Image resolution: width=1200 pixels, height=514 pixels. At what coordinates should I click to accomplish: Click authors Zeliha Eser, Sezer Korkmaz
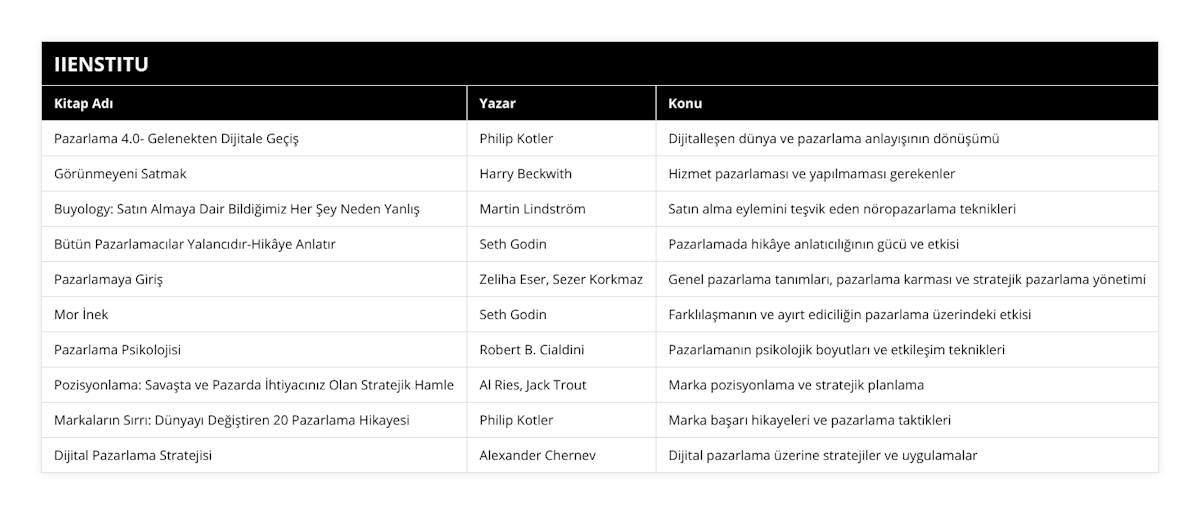click(561, 279)
